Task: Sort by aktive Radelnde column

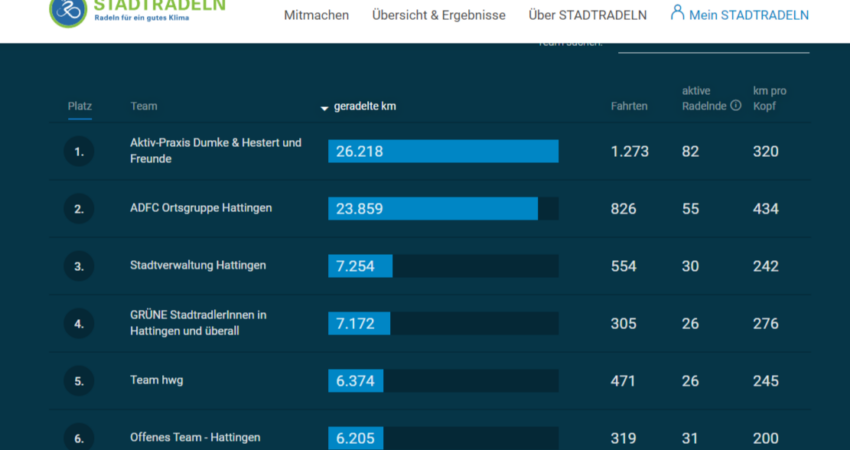Action: click(704, 98)
